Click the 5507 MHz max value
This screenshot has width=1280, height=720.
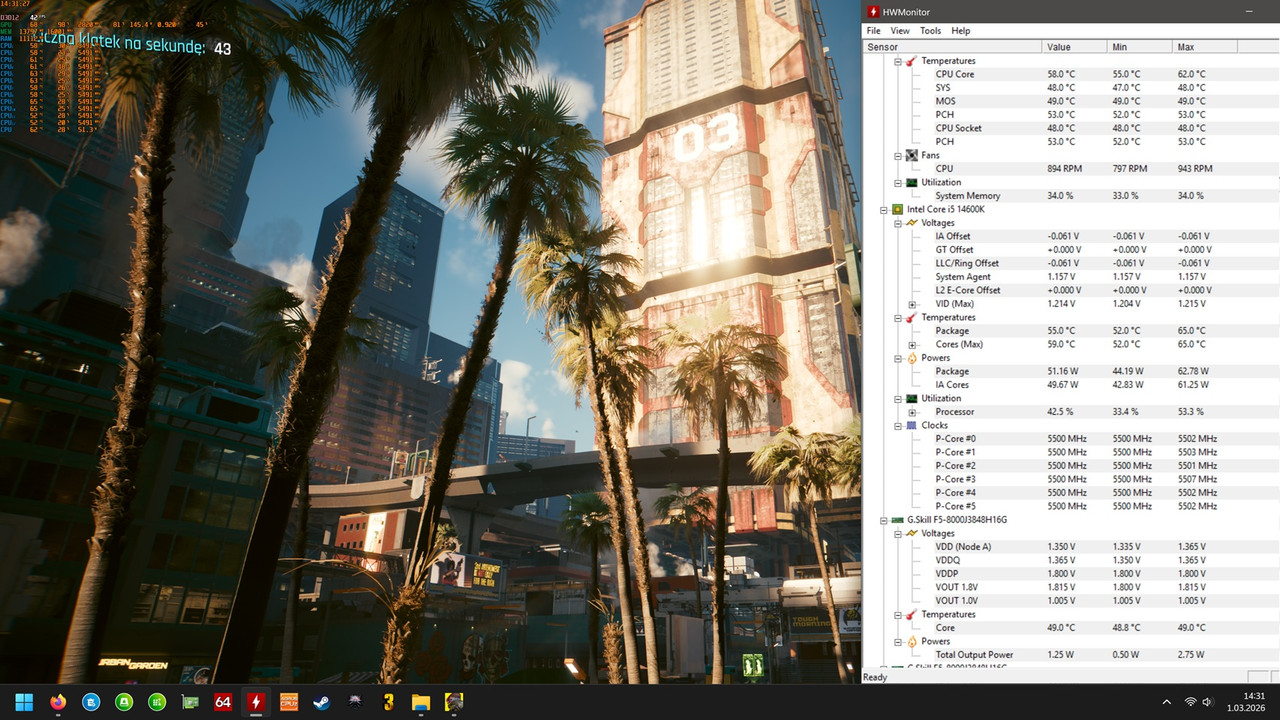[1197, 479]
